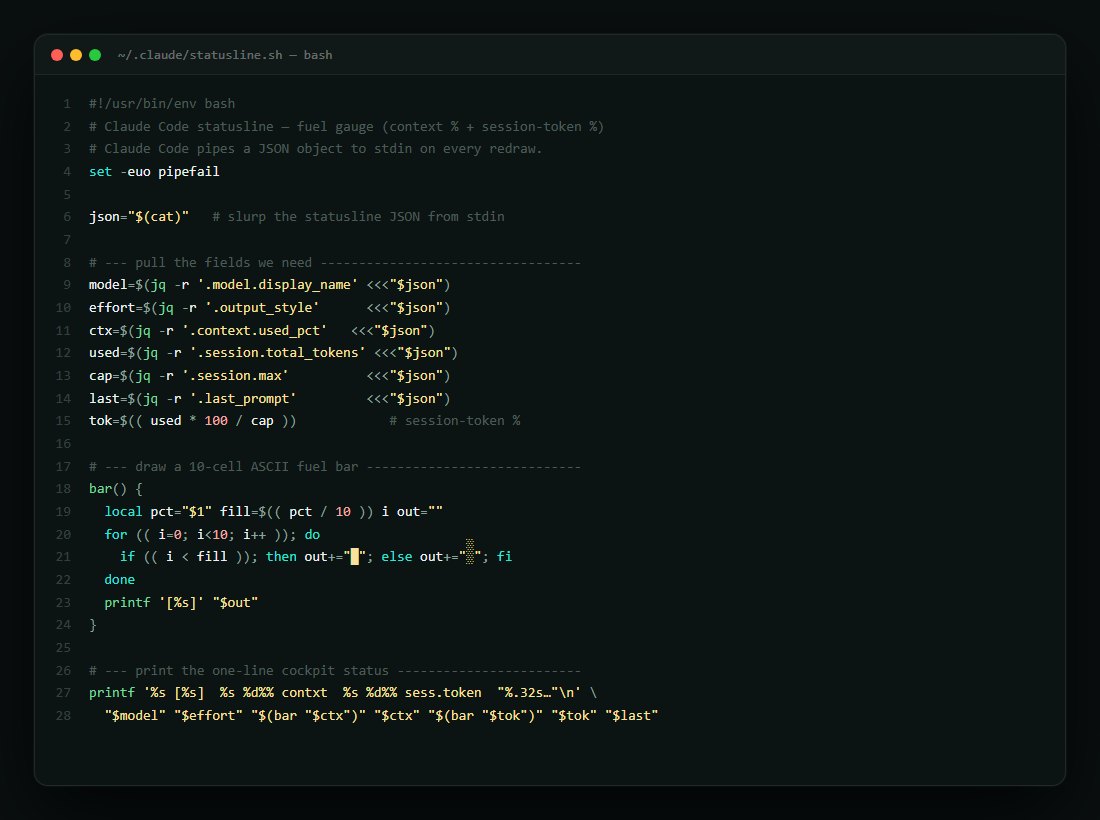Screen dimensions: 1100x820
Task: Click the '.last_prompt' jq filter
Action: tap(243, 398)
